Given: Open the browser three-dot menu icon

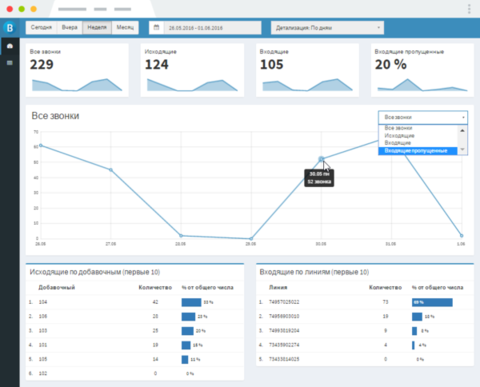Looking at the screenshot, I should coord(469,9).
